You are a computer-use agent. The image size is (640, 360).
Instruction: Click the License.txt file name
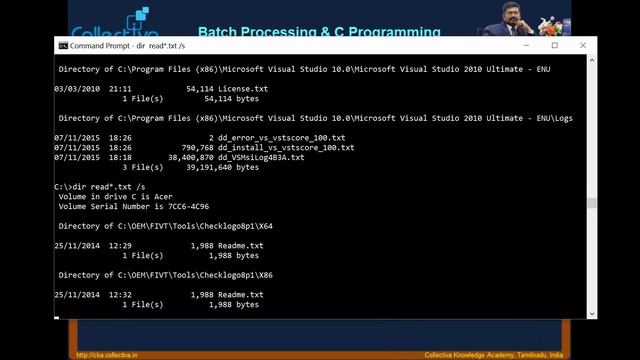pyautogui.click(x=243, y=89)
